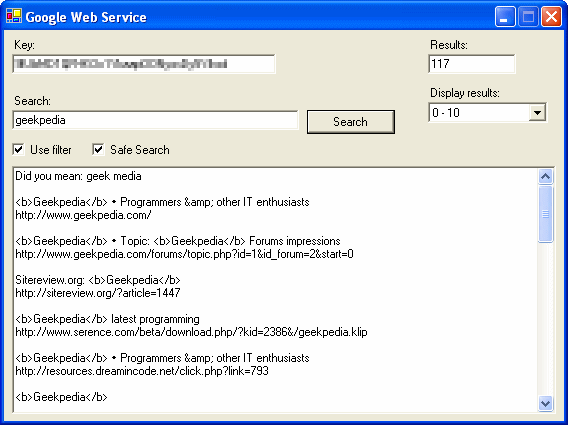The height and width of the screenshot is (425, 568).
Task: Click the http://www.geekpedia.com/ line in results
Action: pyautogui.click(x=83, y=215)
